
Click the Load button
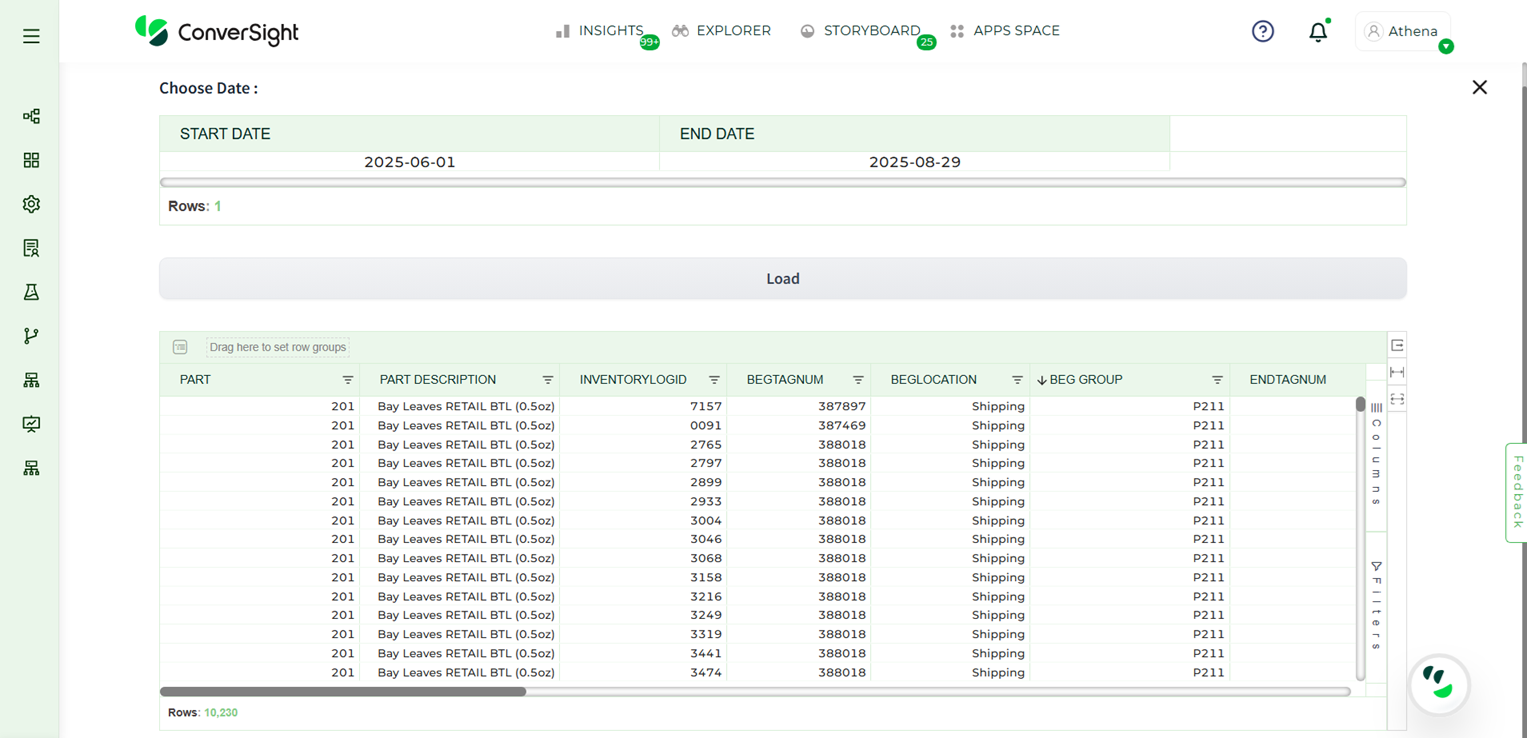(x=783, y=278)
